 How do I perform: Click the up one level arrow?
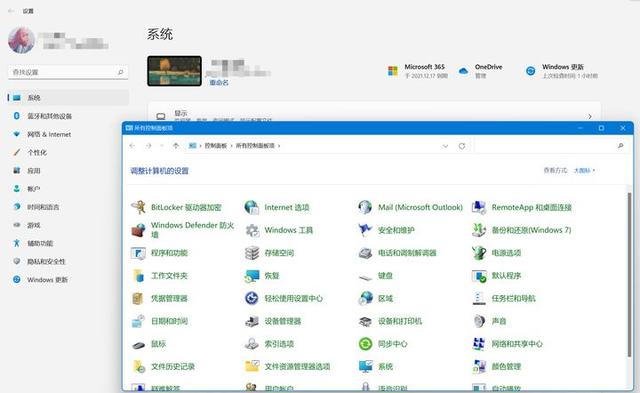coord(176,146)
